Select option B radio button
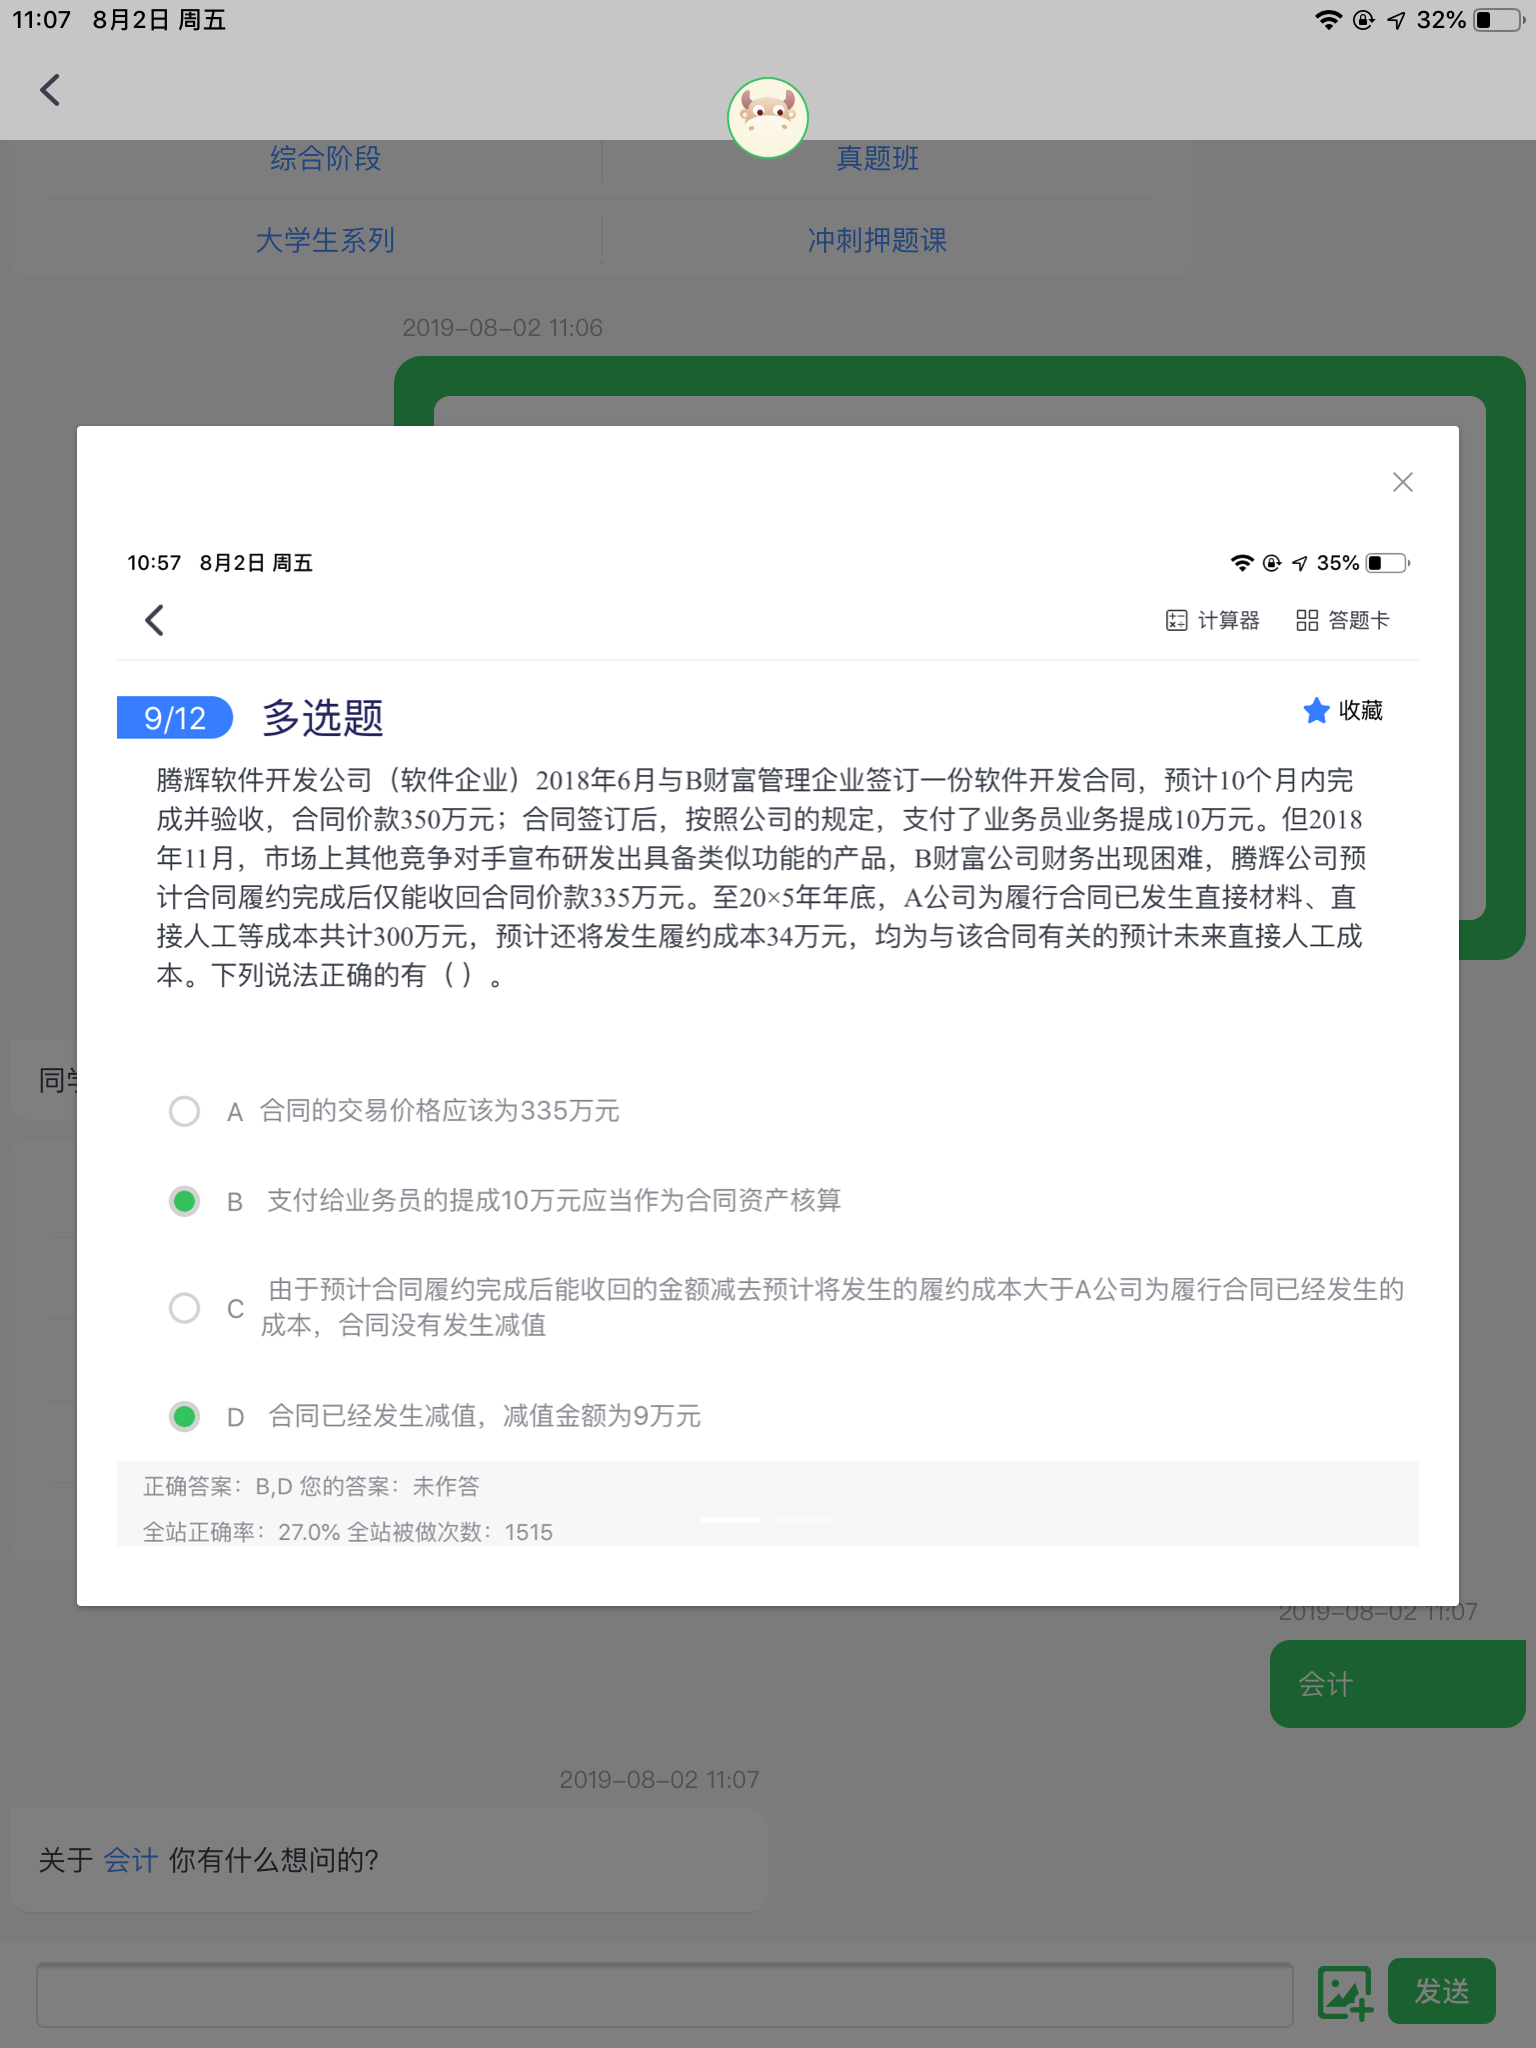This screenshot has width=1536, height=2048. pos(184,1201)
